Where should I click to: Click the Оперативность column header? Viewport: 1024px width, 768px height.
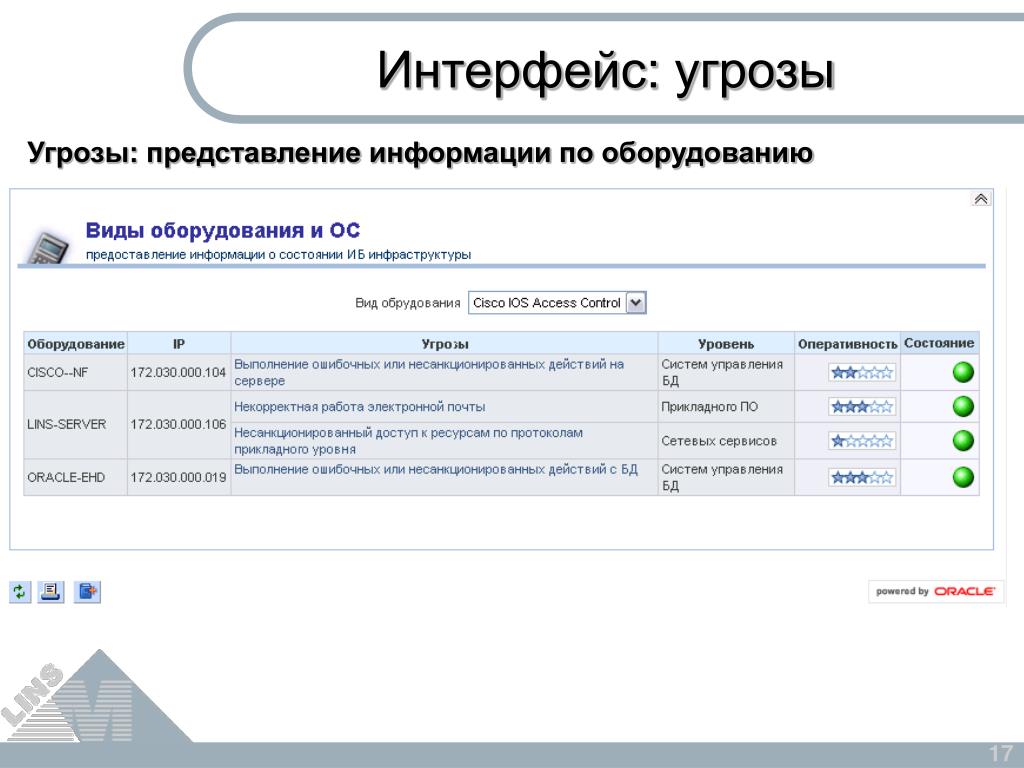click(x=848, y=344)
